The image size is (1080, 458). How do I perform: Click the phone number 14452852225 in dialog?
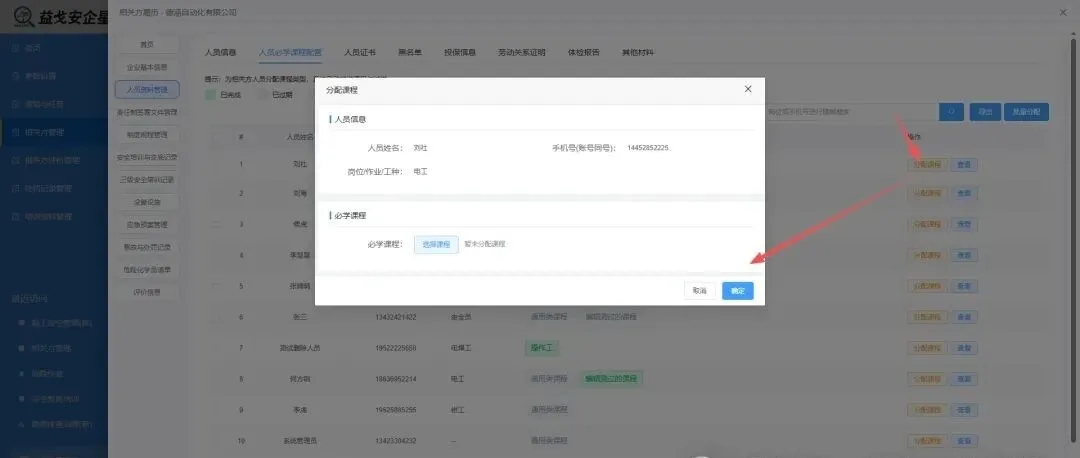click(x=648, y=147)
